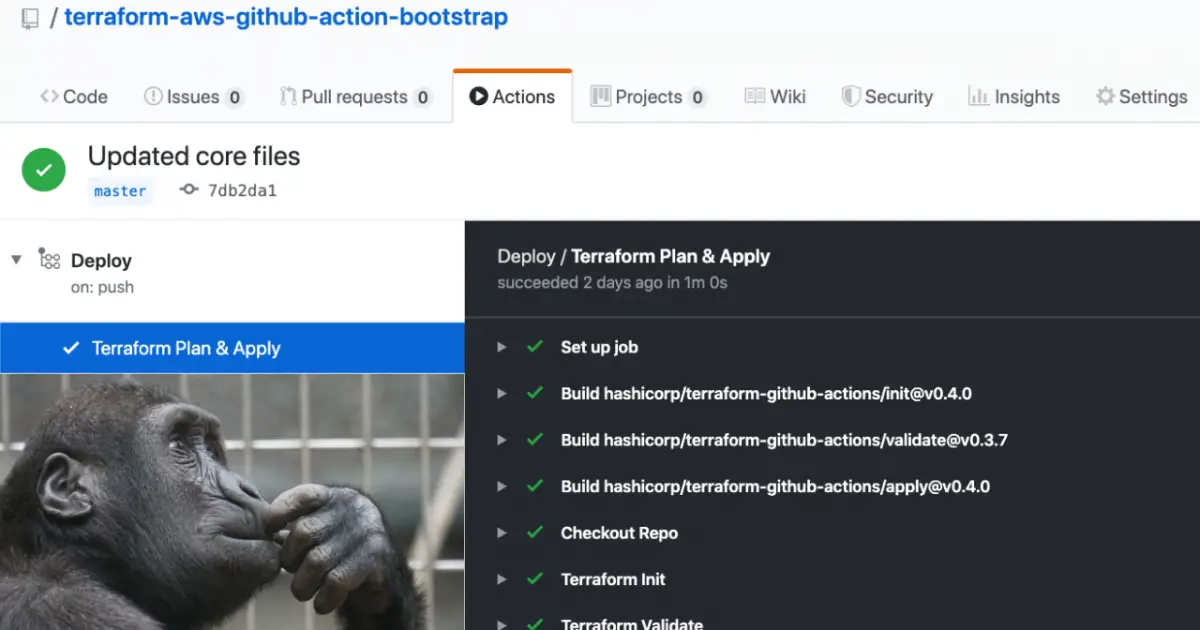This screenshot has height=630, width=1200.
Task: Open the Code tab
Action: pos(74,97)
